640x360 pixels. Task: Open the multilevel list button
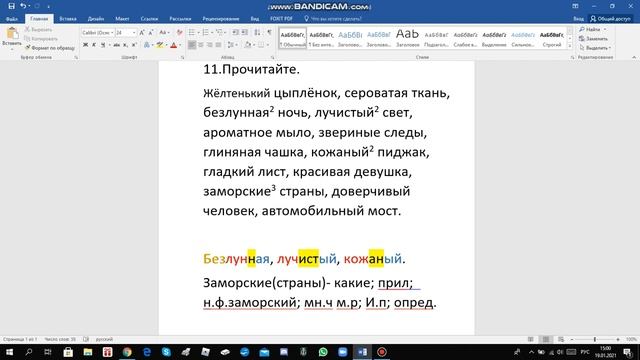[220, 32]
